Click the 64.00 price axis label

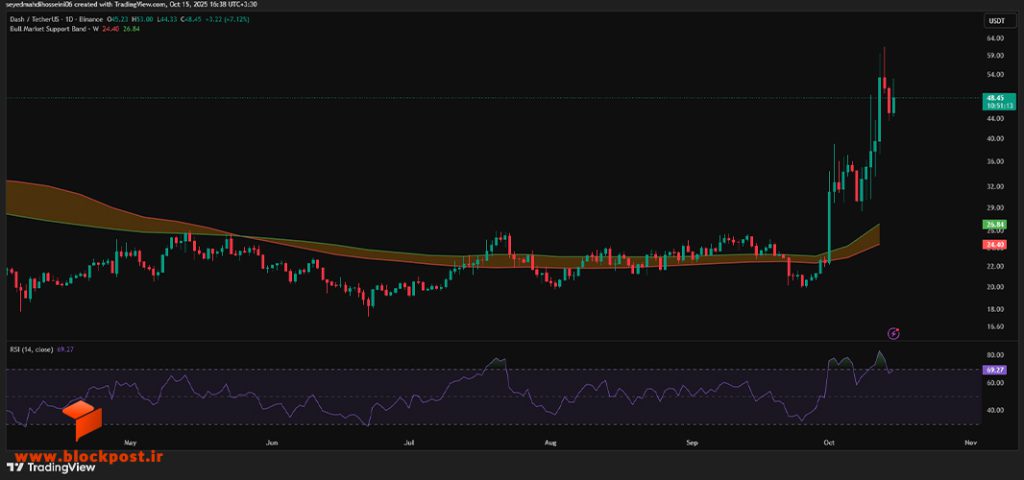click(995, 38)
